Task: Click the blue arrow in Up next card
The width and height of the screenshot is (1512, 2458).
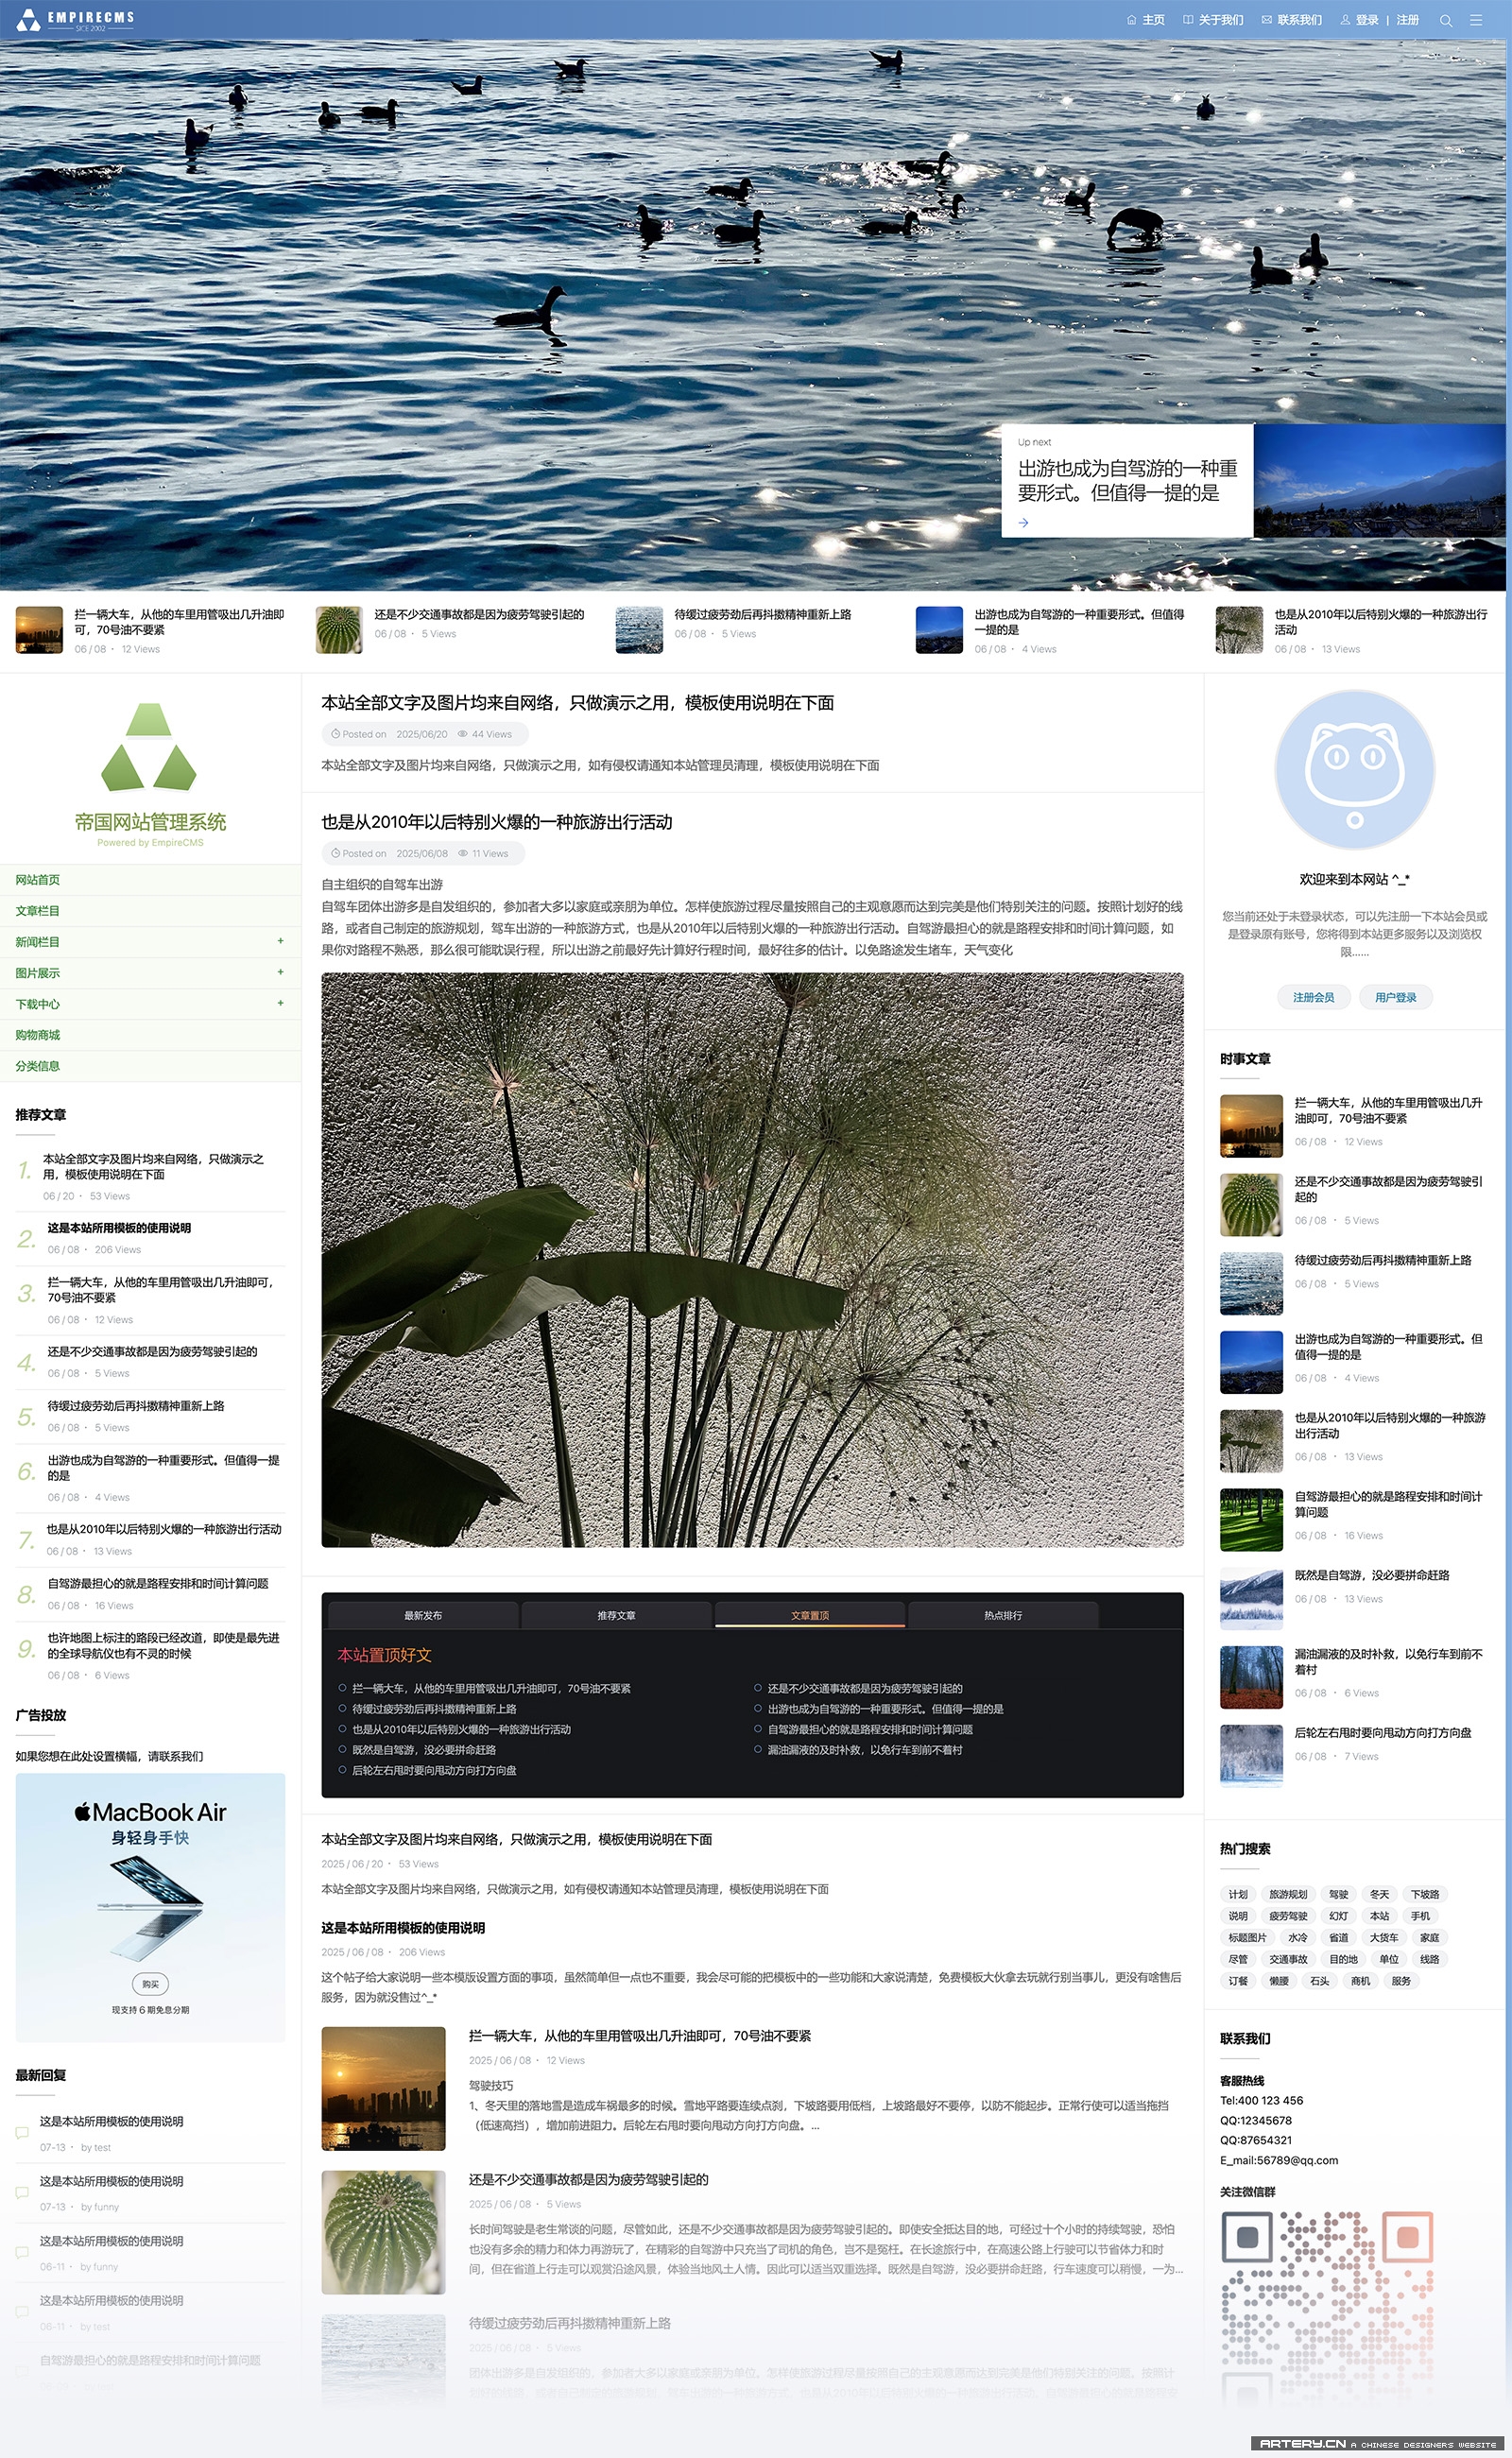Action: coord(1023,522)
